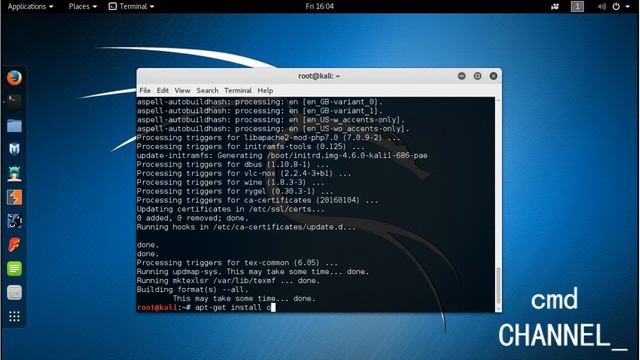Minimize the root@kali terminal window
The height and width of the screenshot is (360, 640).
(462, 76)
